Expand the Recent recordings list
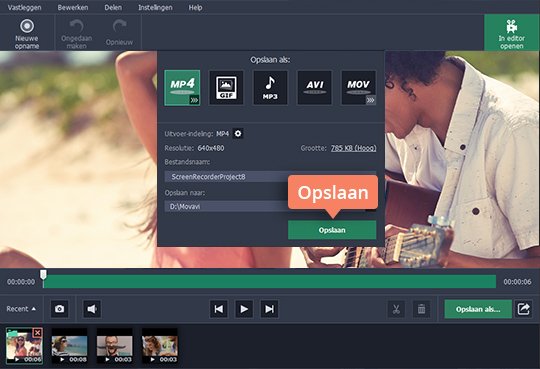The height and width of the screenshot is (369, 540). point(21,309)
